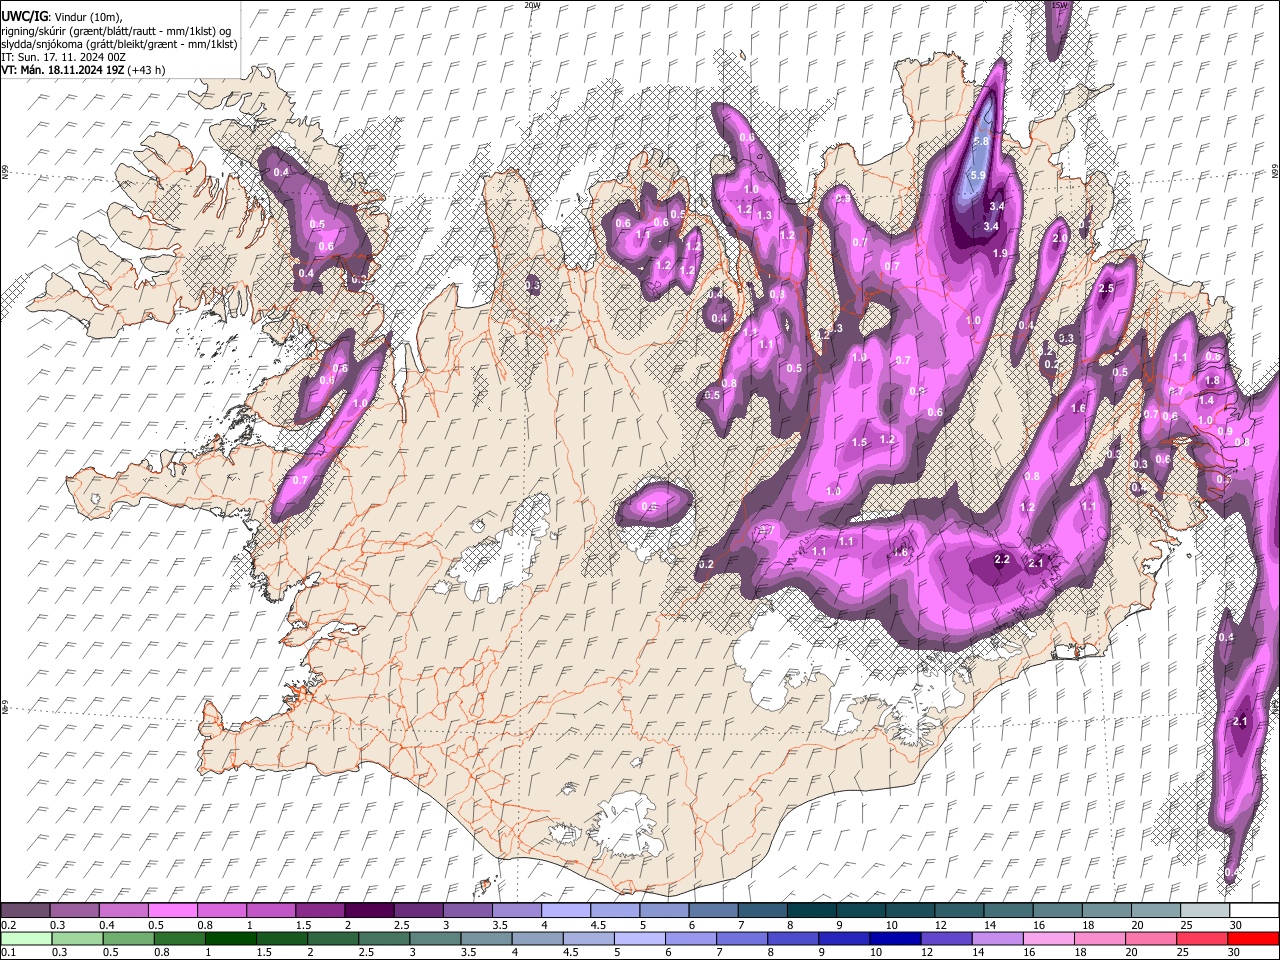Pick the 1–1.5 magenta swatch, top legend row
Viewport: 1280px width, 960px height.
[x=270, y=910]
